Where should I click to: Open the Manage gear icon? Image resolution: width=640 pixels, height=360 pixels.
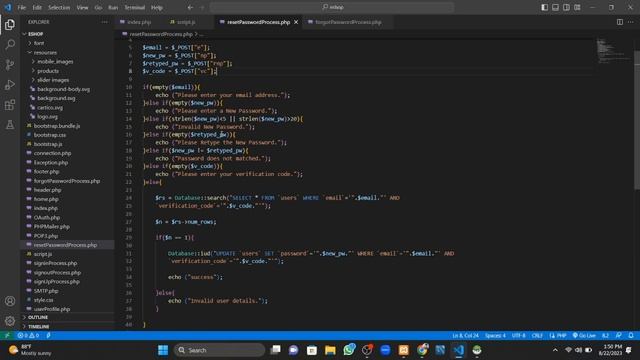[10, 321]
